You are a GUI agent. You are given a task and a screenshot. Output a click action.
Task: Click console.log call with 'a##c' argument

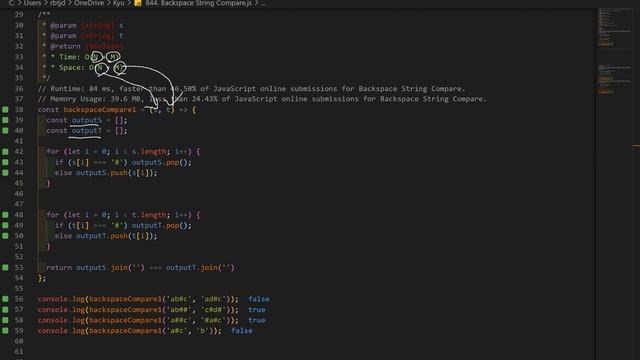pyautogui.click(x=138, y=320)
